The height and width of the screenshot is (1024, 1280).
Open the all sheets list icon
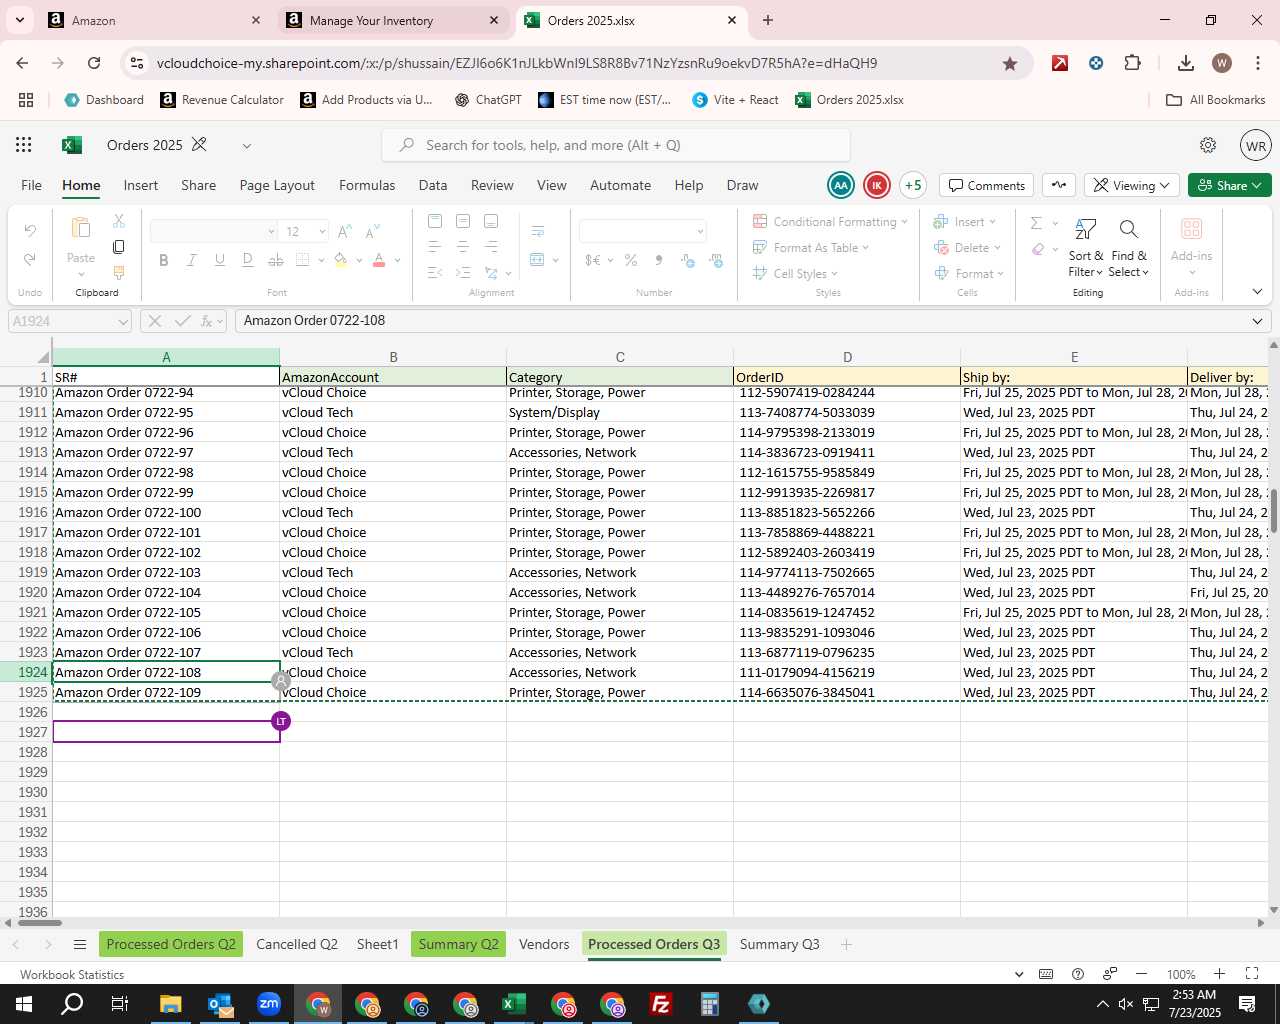(80, 945)
